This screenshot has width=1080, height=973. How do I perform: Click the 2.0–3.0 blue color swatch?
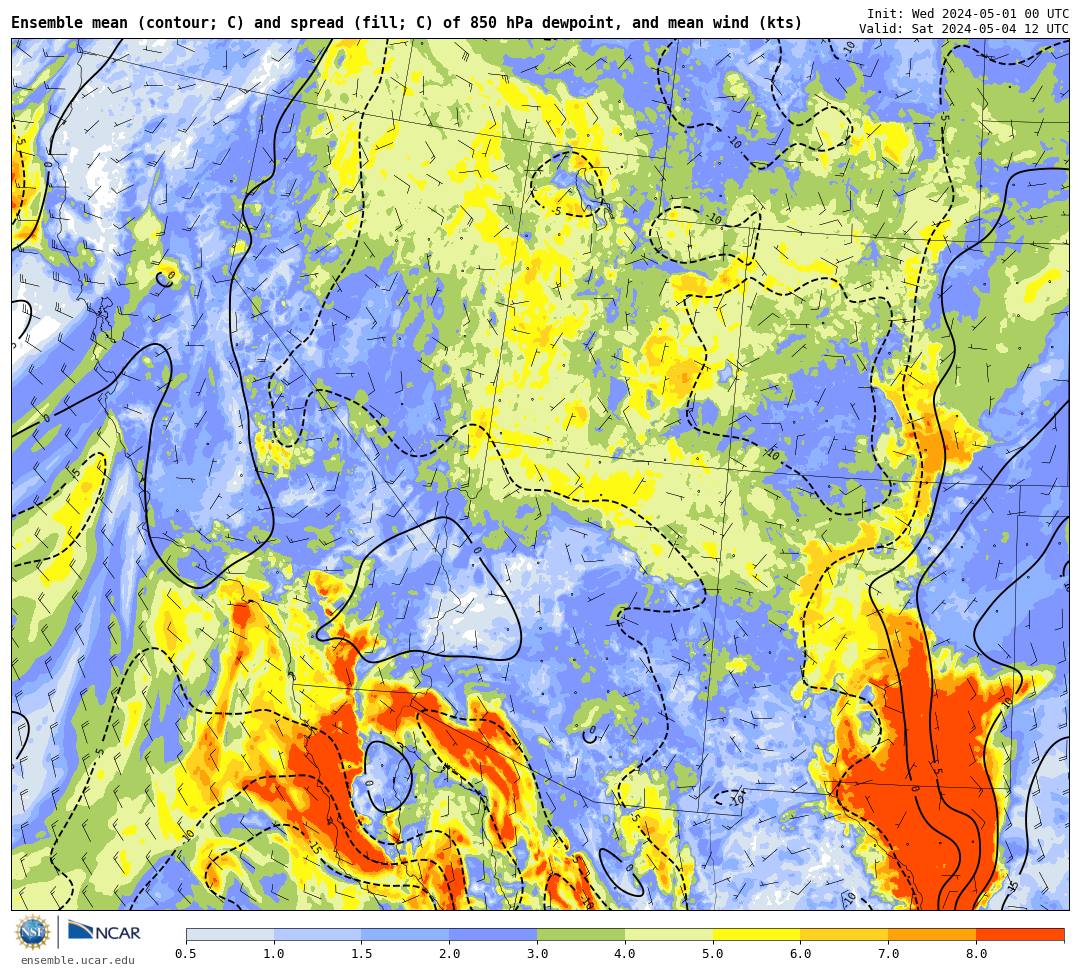[x=493, y=934]
